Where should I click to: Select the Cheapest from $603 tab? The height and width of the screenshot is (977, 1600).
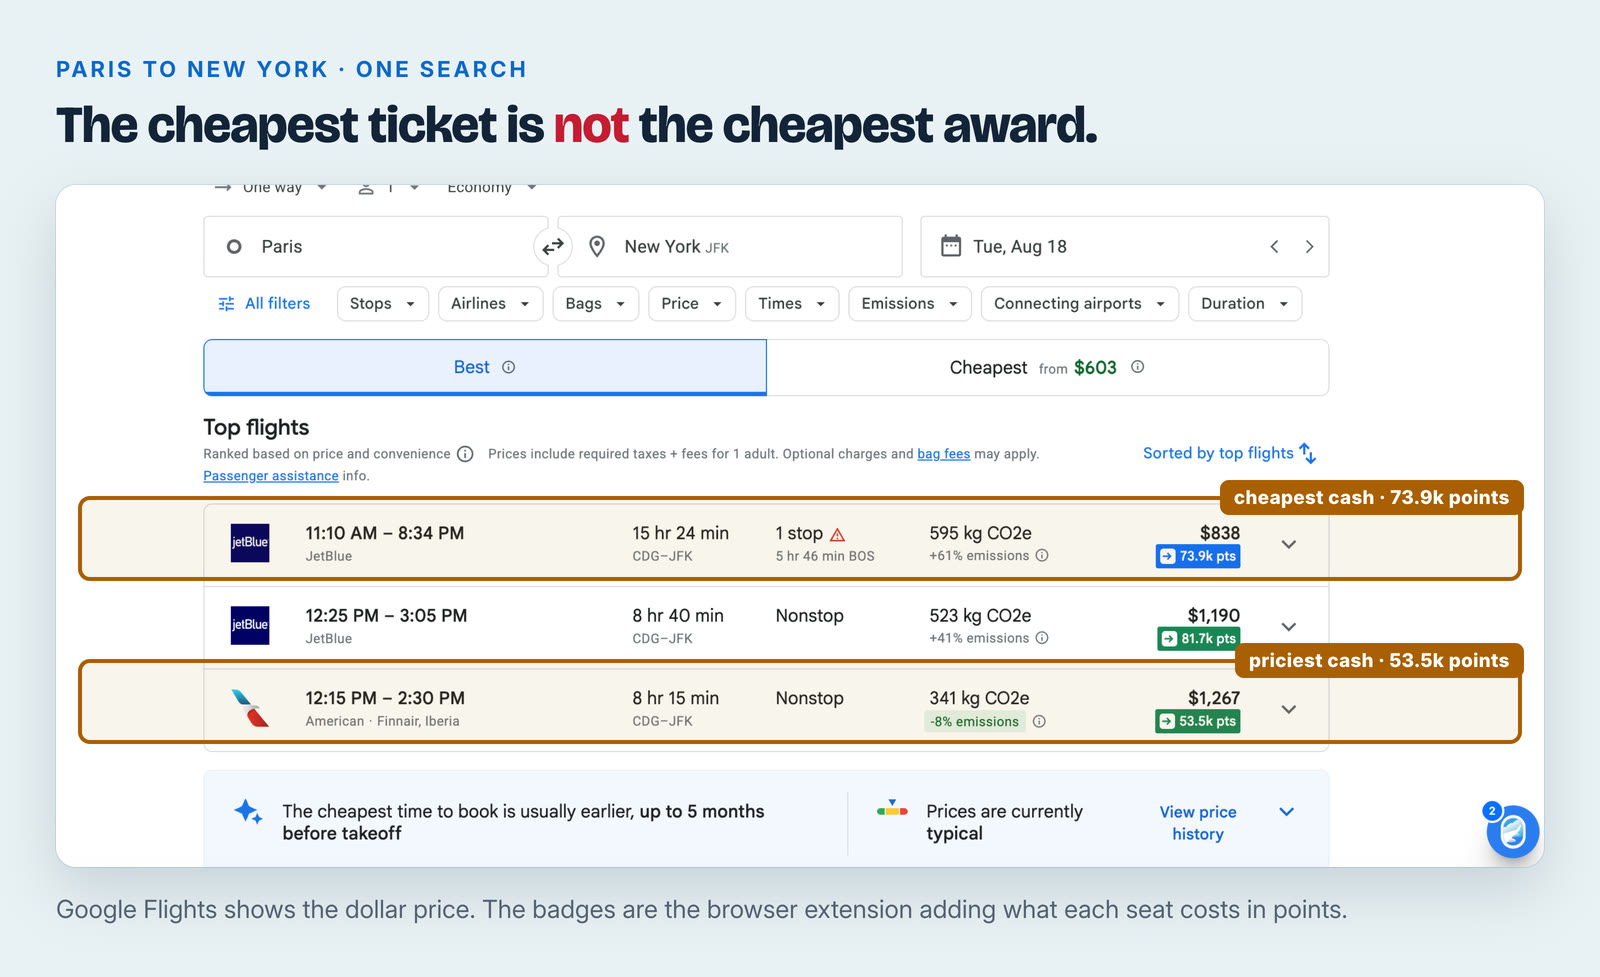coord(1047,367)
